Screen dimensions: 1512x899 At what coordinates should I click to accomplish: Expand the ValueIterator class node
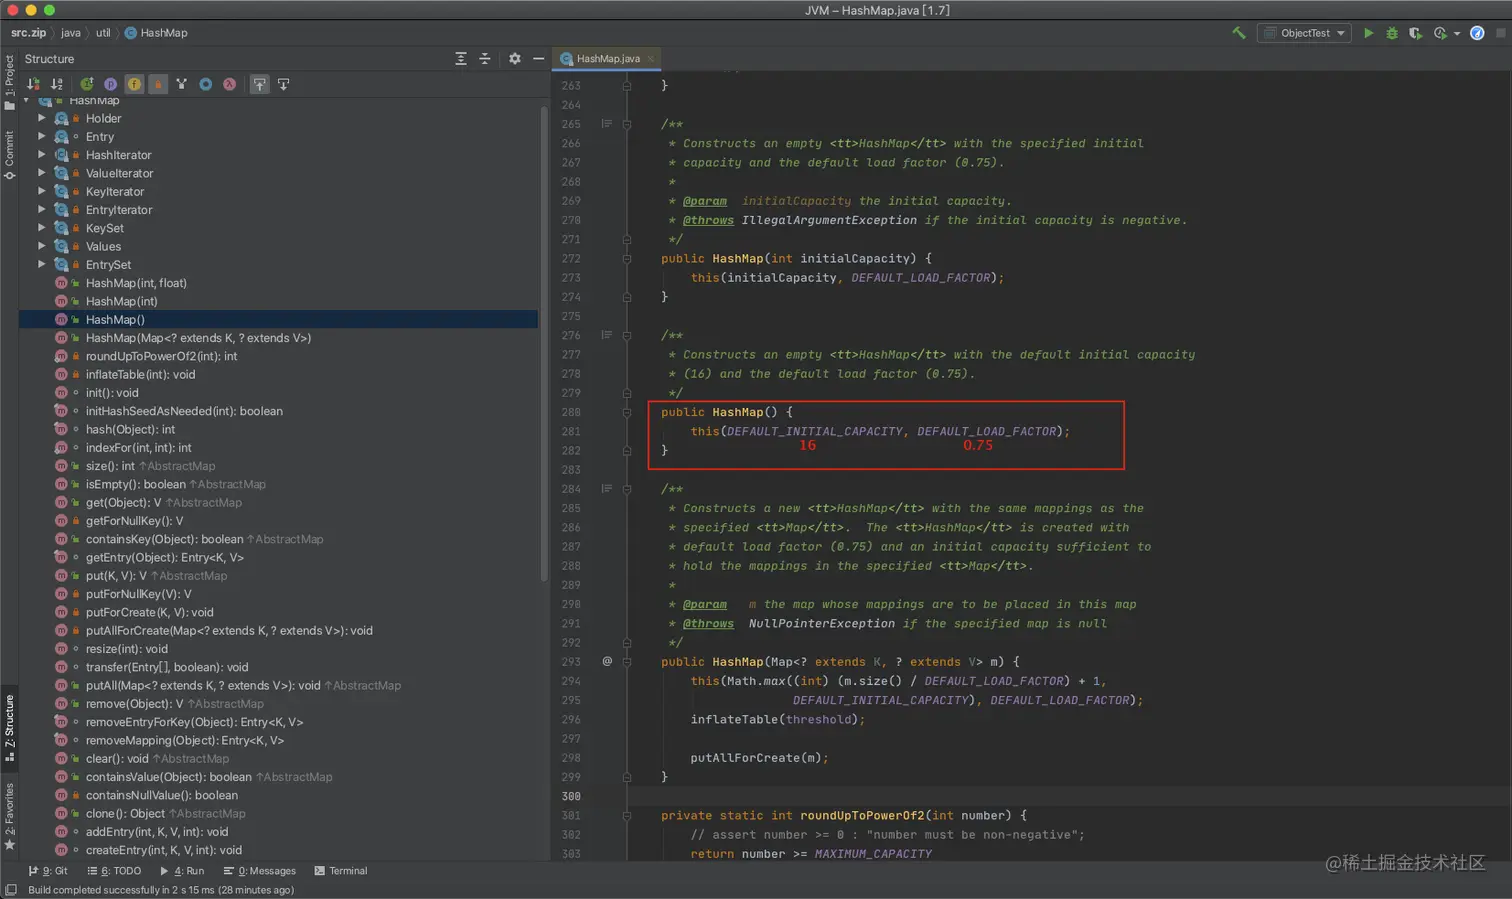point(41,173)
